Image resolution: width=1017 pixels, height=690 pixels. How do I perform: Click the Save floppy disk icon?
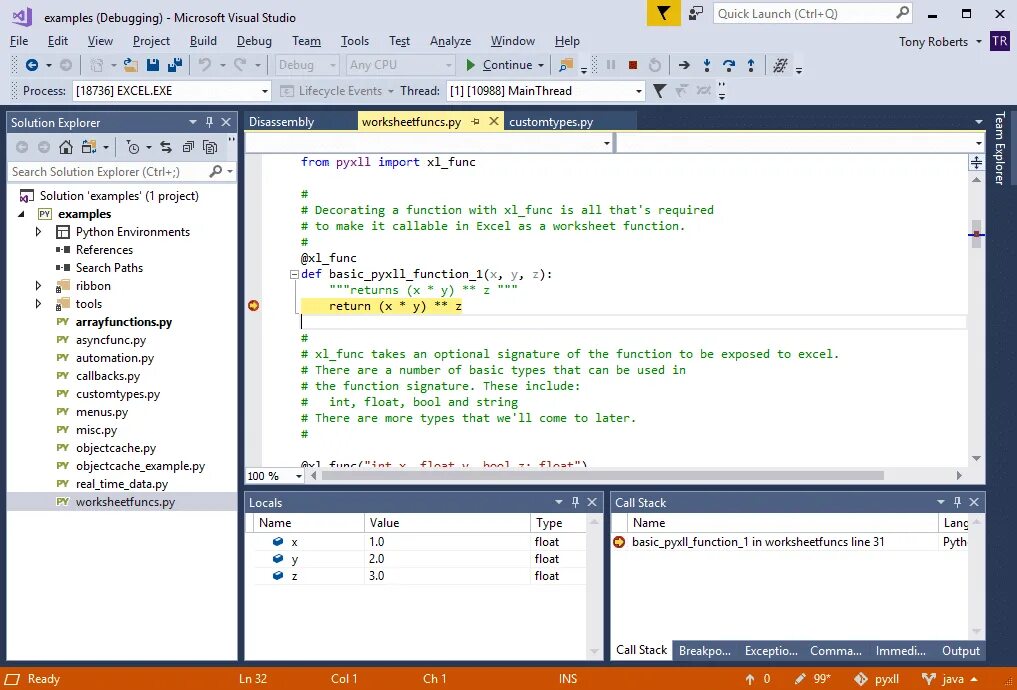tap(153, 65)
